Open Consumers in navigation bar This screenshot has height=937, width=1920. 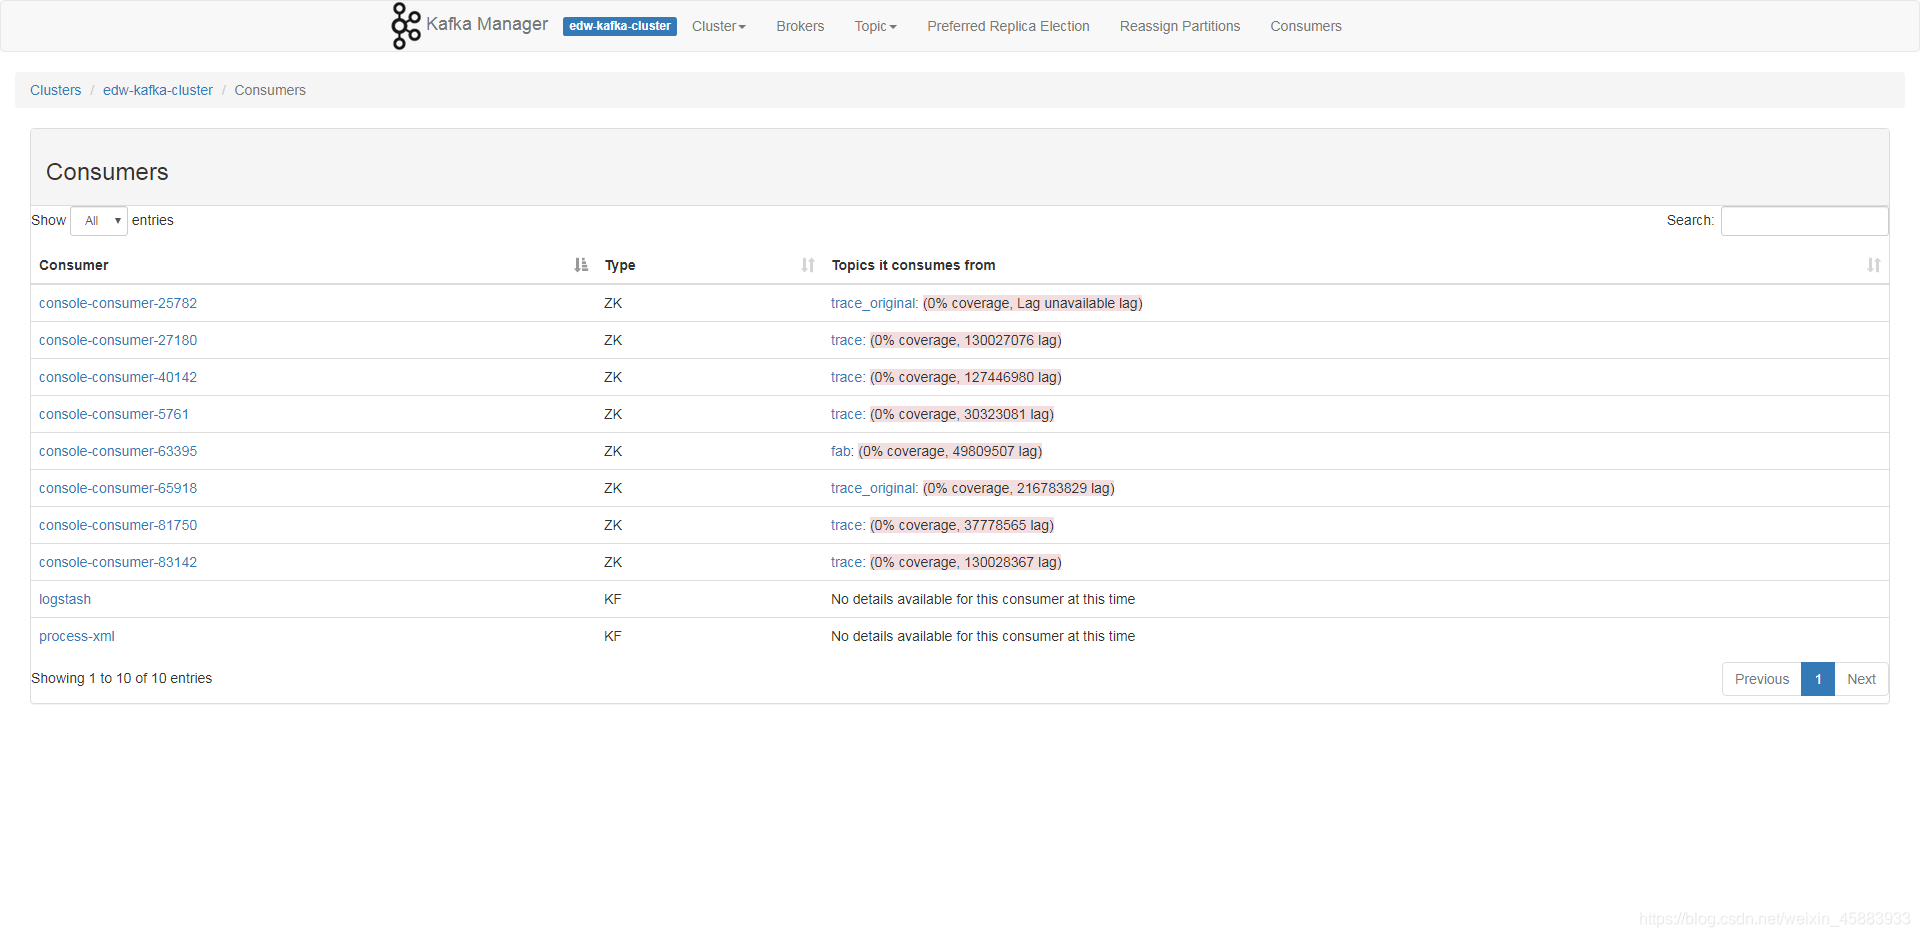[x=1306, y=26]
